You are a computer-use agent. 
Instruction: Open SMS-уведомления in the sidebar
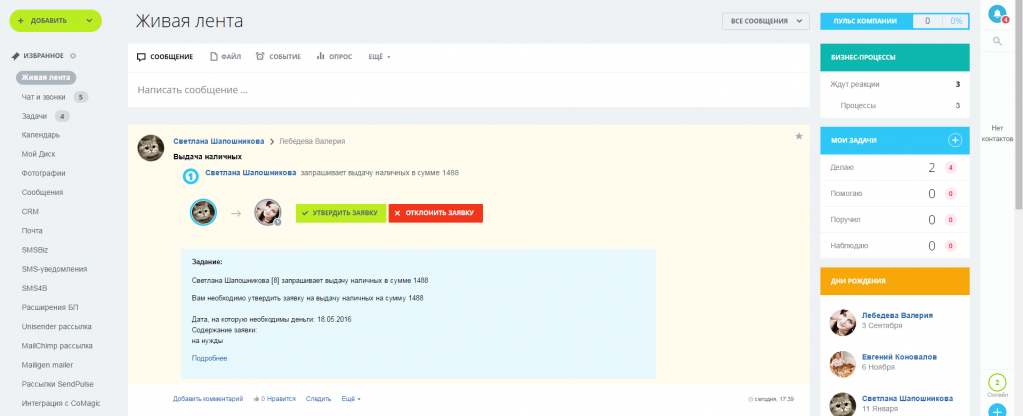[x=54, y=269]
